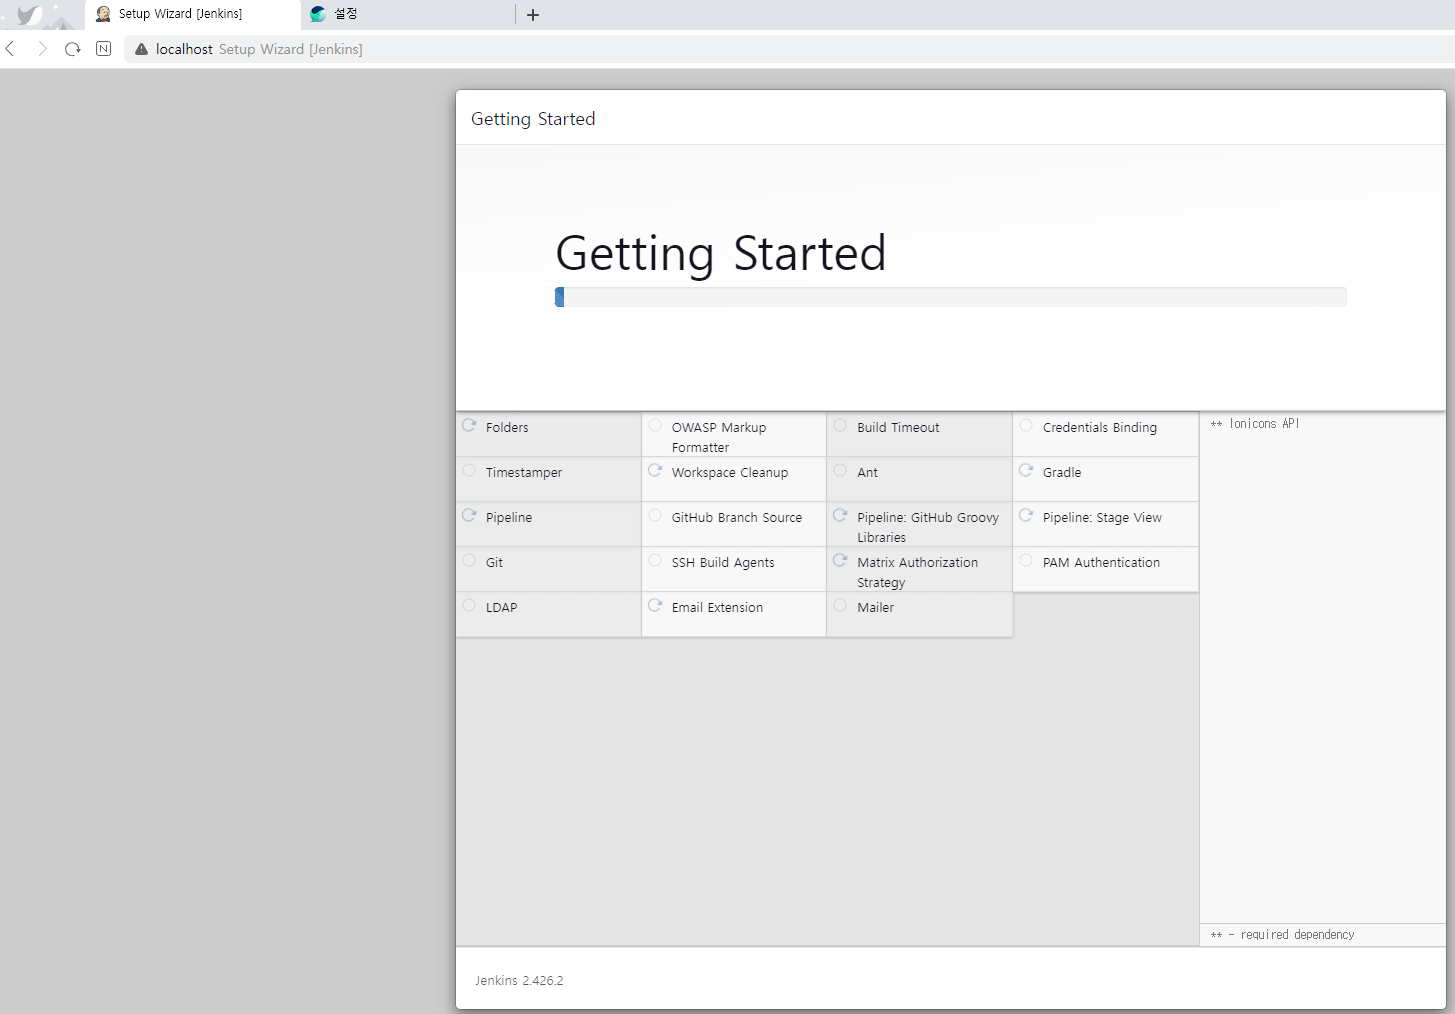Click the Matrix Authorization Strategy label
Image resolution: width=1455 pixels, height=1014 pixels.
918,572
